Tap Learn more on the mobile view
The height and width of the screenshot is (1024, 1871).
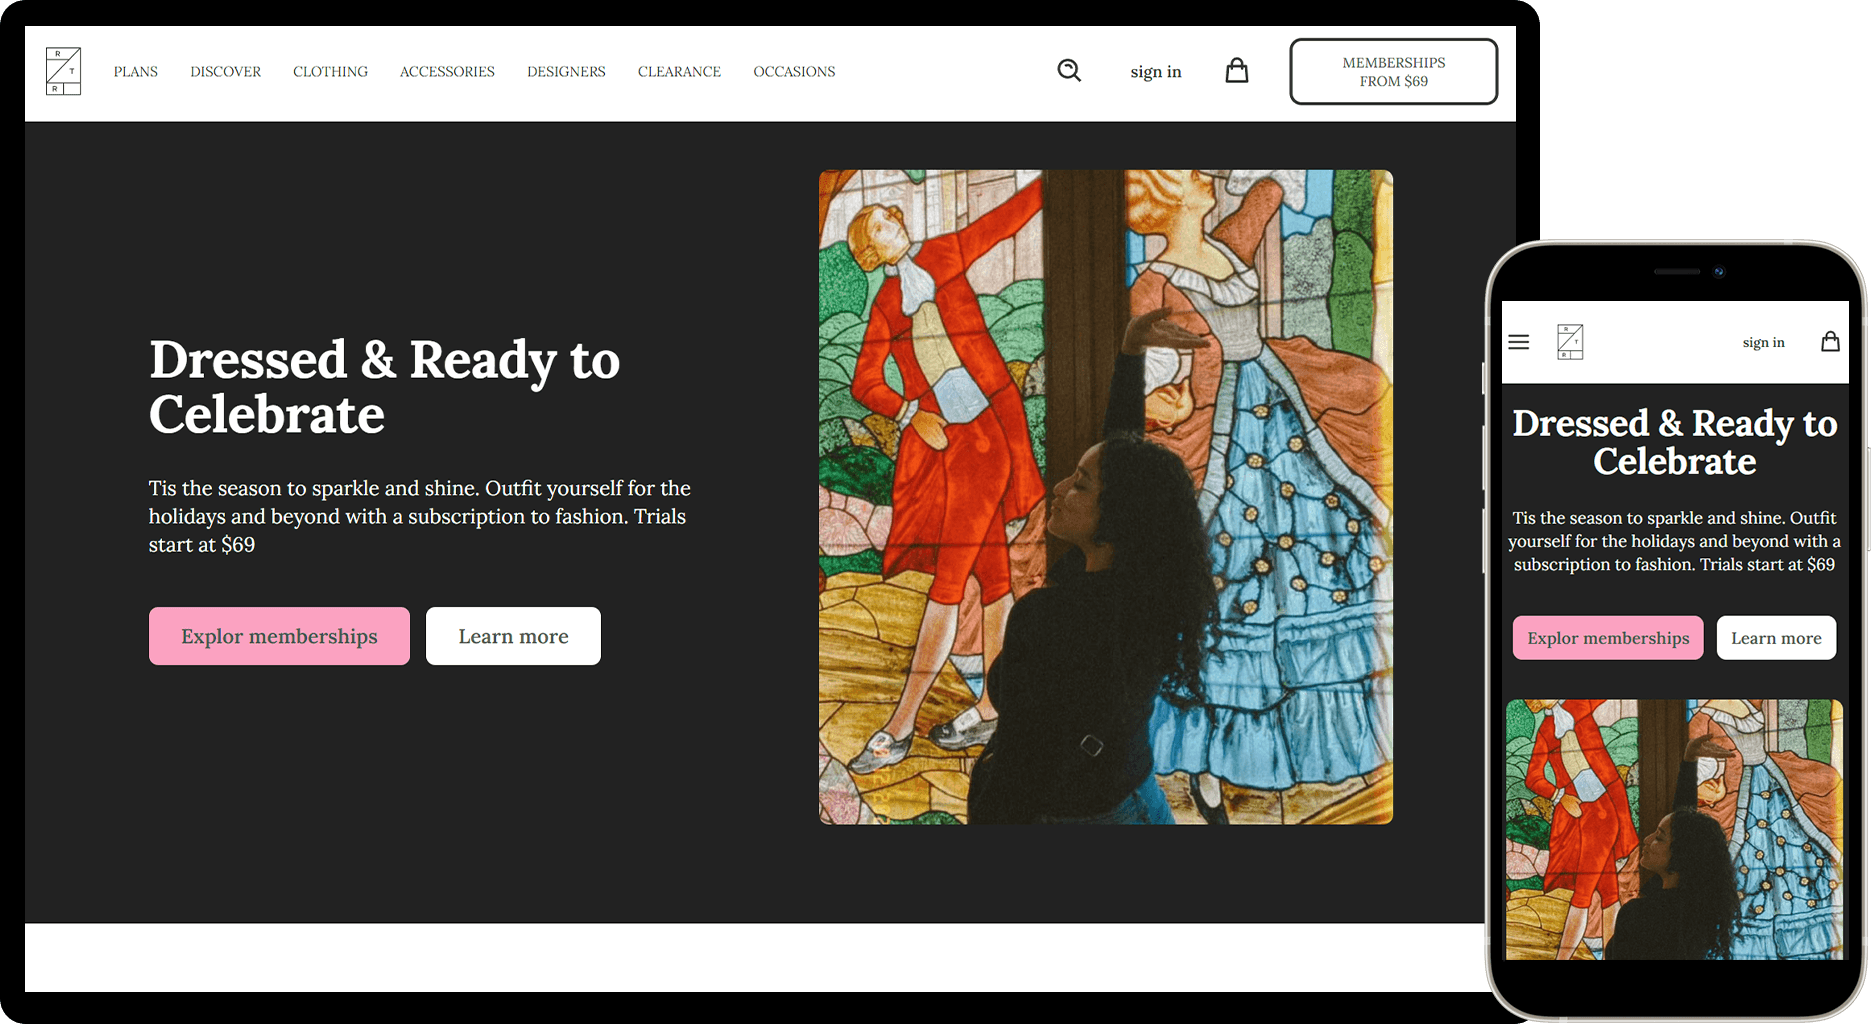1776,638
